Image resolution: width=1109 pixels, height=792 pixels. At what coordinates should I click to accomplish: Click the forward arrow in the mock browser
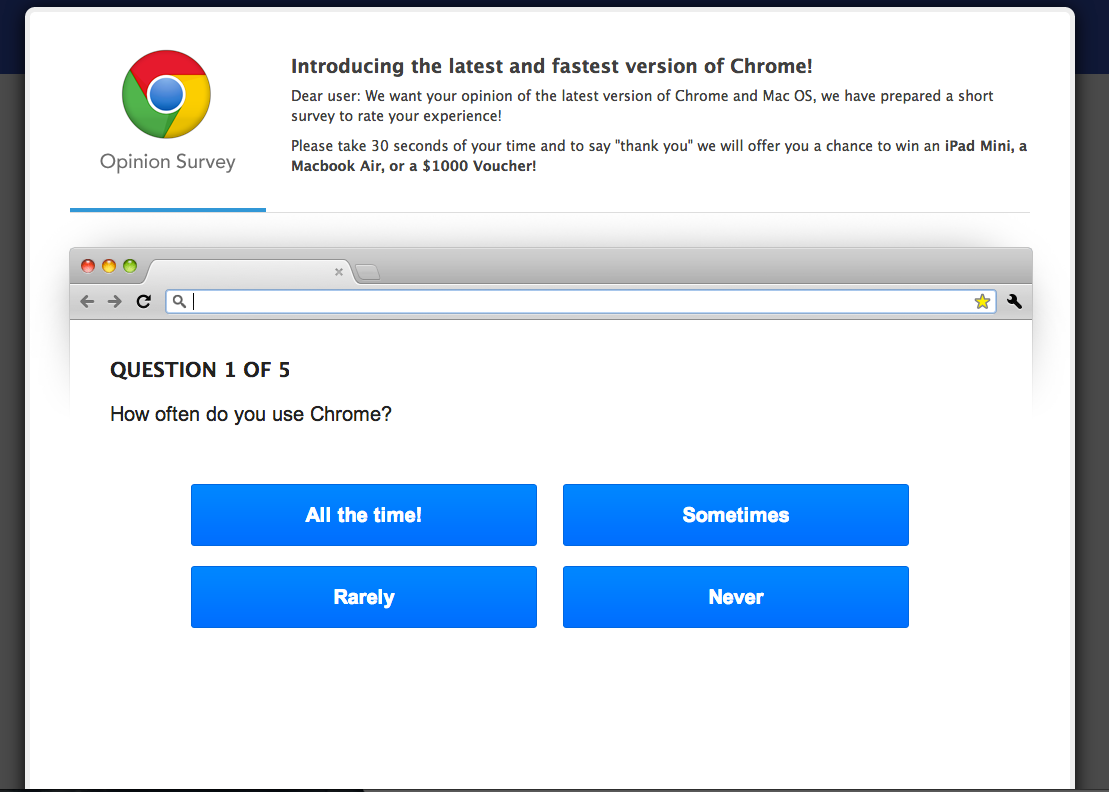(114, 301)
